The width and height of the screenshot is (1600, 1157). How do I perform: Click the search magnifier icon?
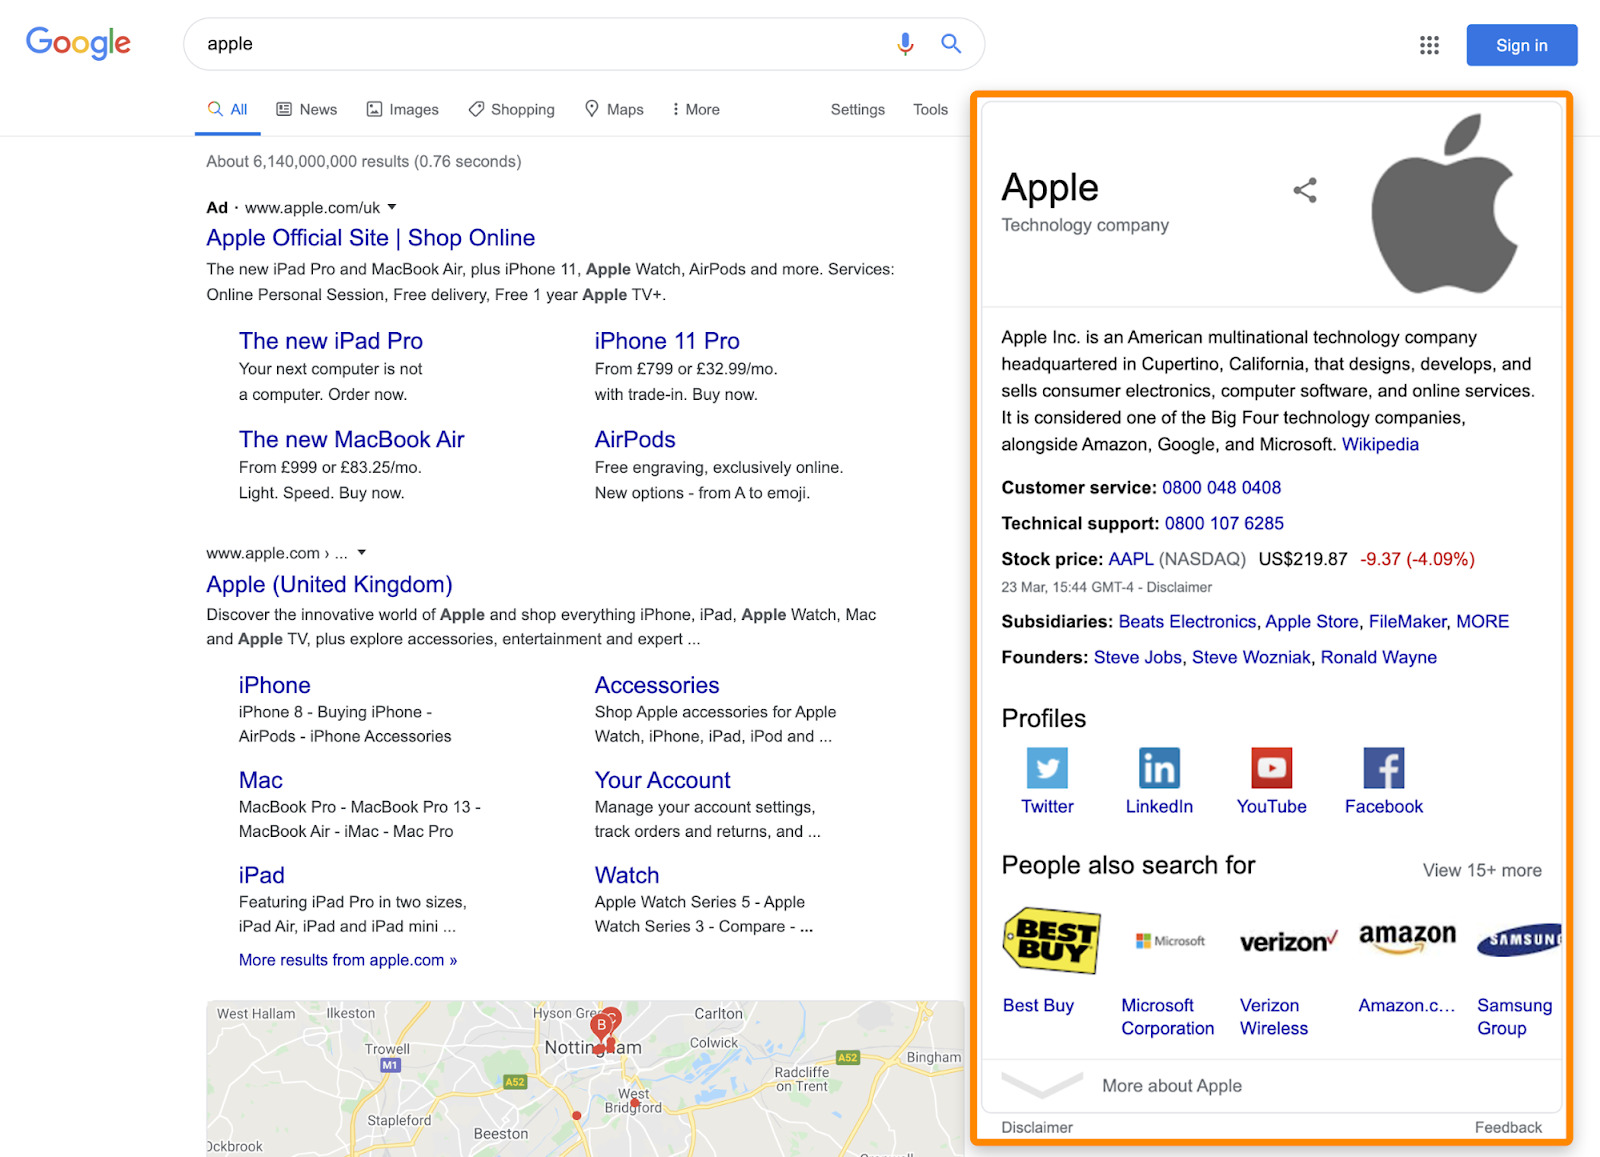tap(950, 44)
